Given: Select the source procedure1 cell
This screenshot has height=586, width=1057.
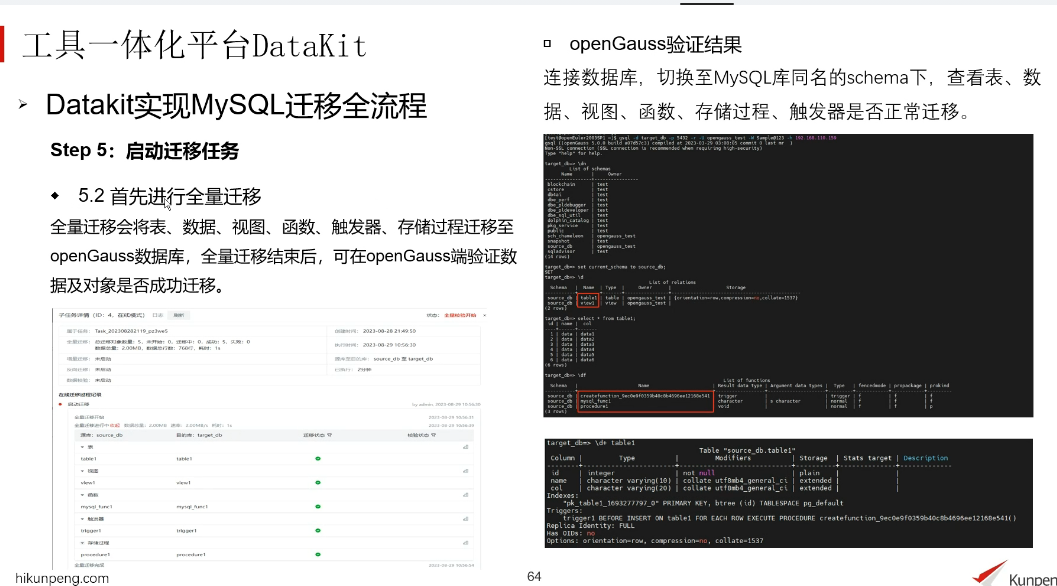Looking at the screenshot, I should click(95, 555).
